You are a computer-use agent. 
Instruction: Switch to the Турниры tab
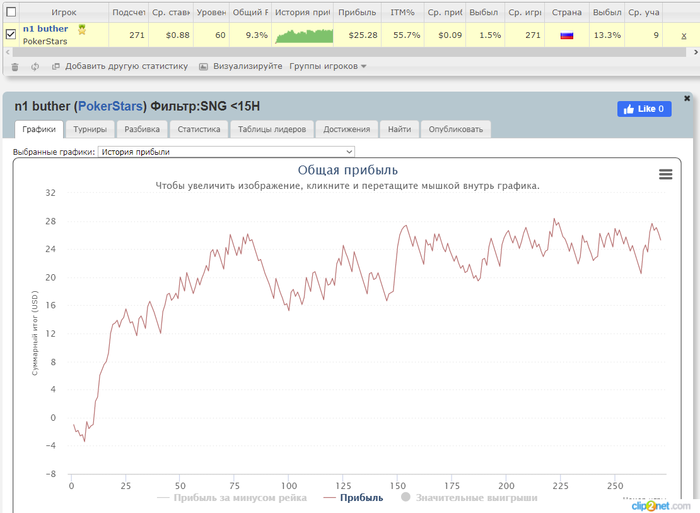click(90, 129)
